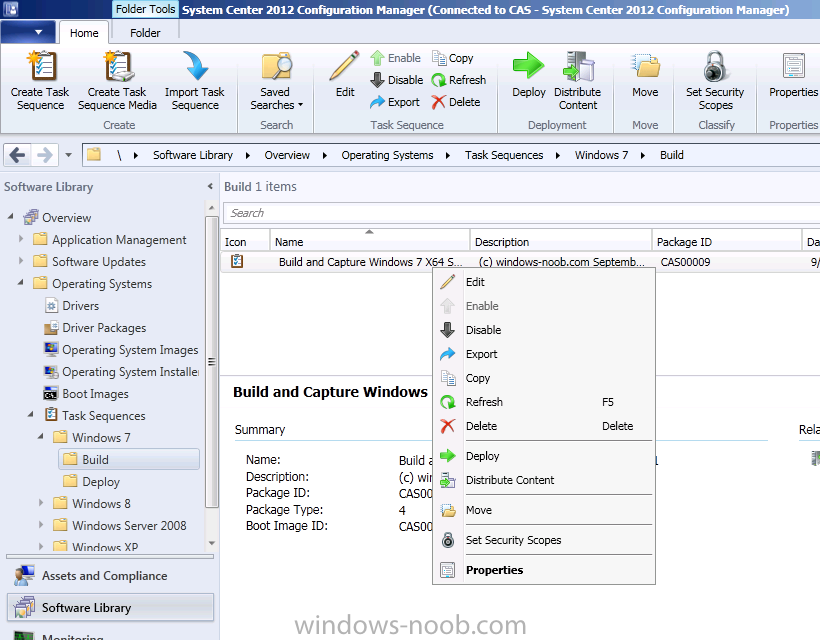Image resolution: width=820 pixels, height=640 pixels.
Task: Choose Distribute Content in context menu
Action: coord(544,480)
